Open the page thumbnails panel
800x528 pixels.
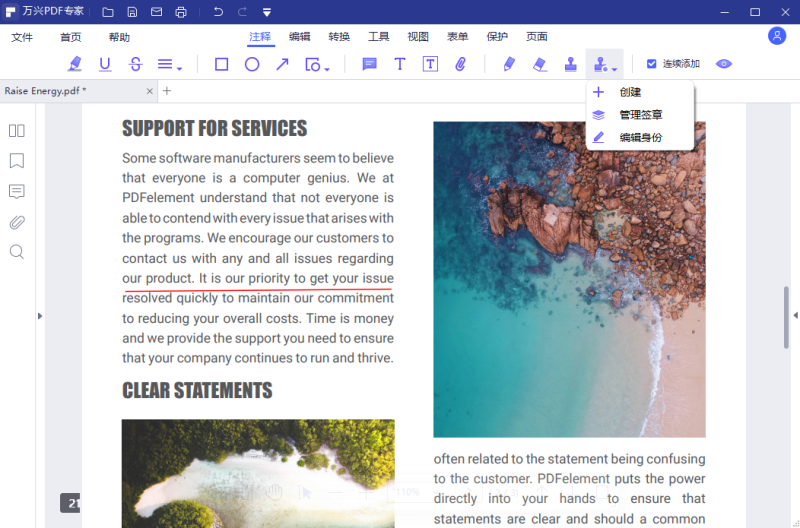(17, 131)
